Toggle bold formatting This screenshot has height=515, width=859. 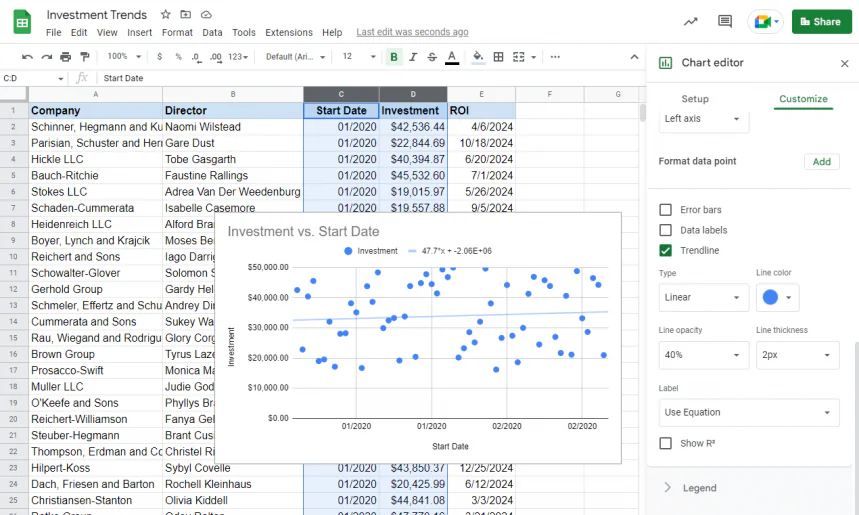(x=393, y=57)
